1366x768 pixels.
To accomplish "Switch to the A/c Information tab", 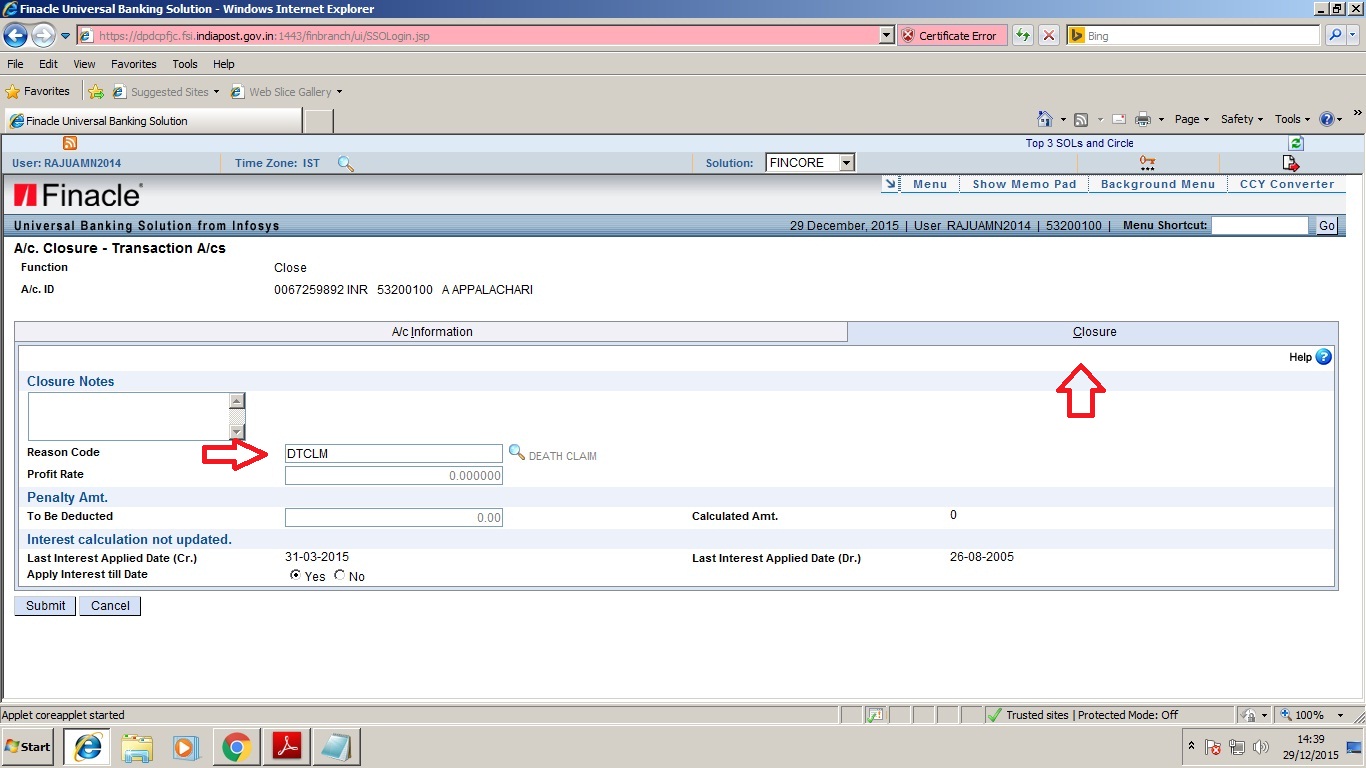I will coord(432,331).
